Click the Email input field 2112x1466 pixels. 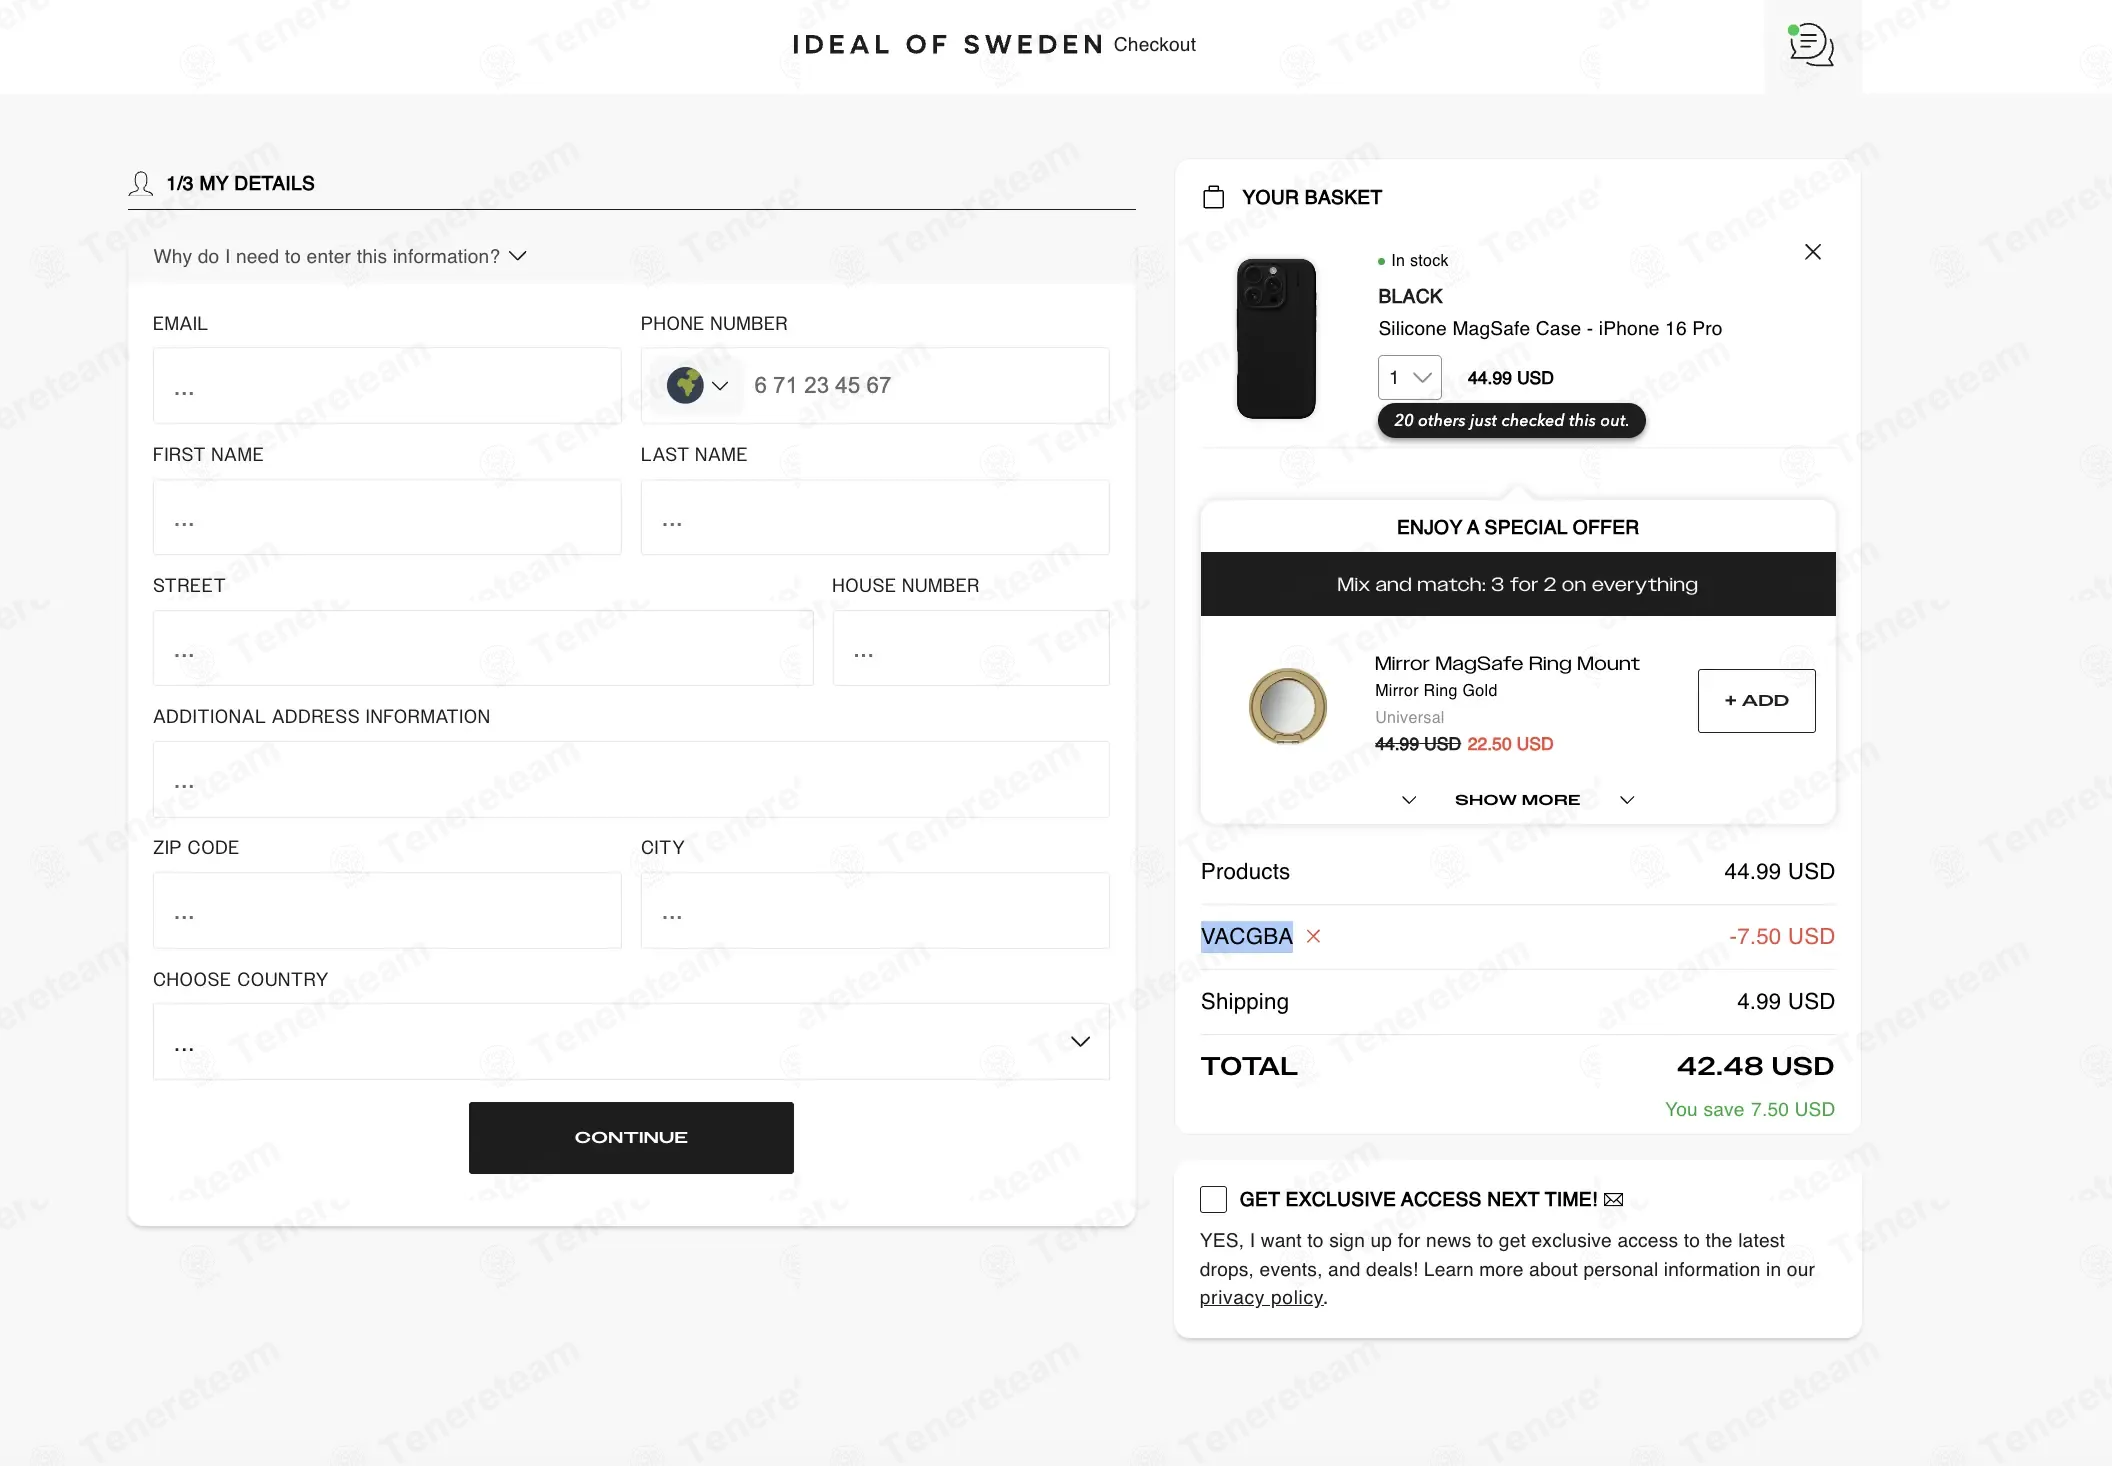387,386
